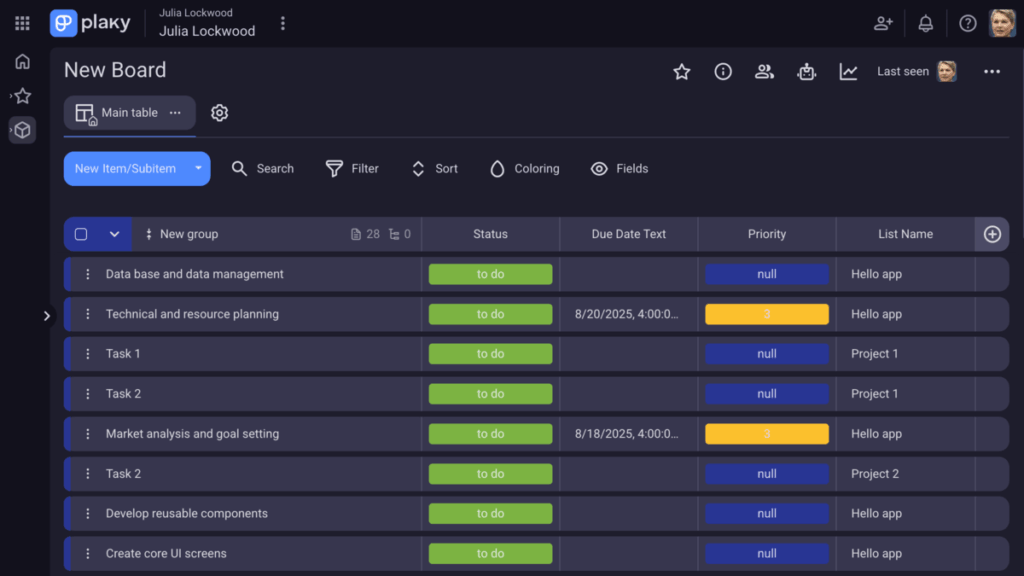Click the Home icon in left sidebar

click(21, 61)
